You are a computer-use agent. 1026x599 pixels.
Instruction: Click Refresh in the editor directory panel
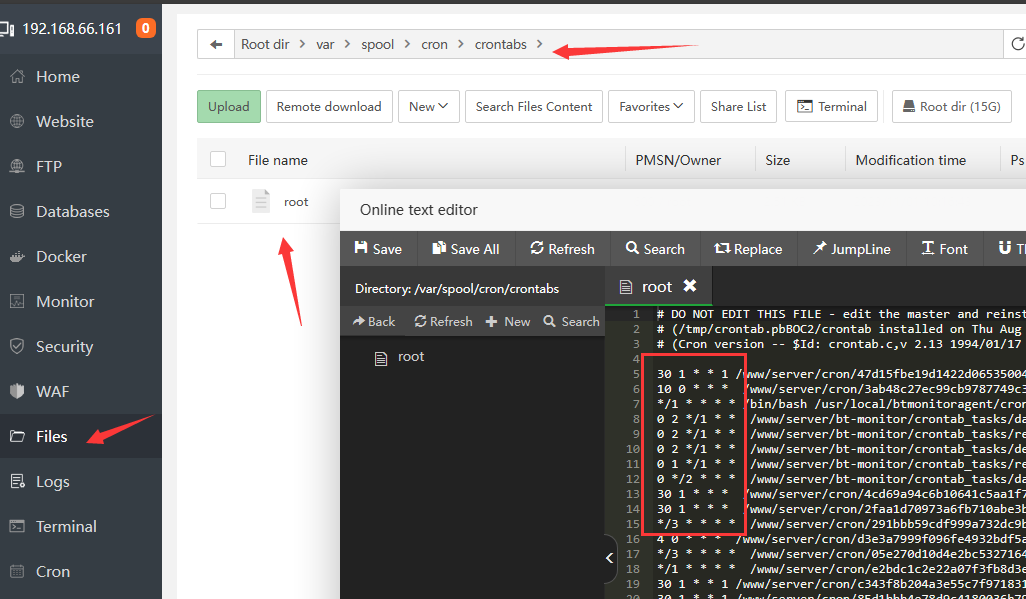pyautogui.click(x=443, y=321)
